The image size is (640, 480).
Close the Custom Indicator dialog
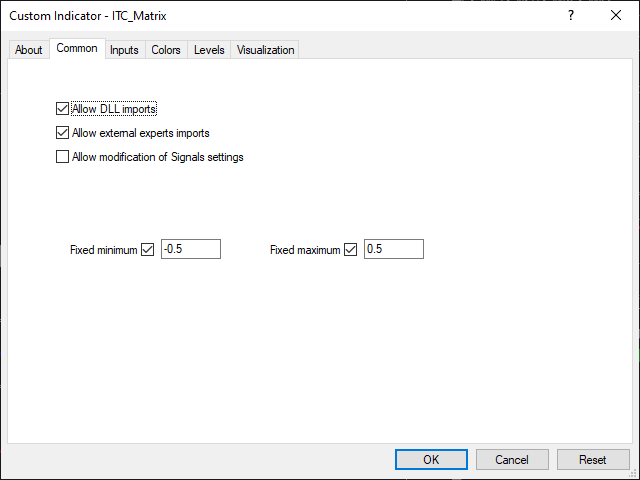(x=616, y=16)
